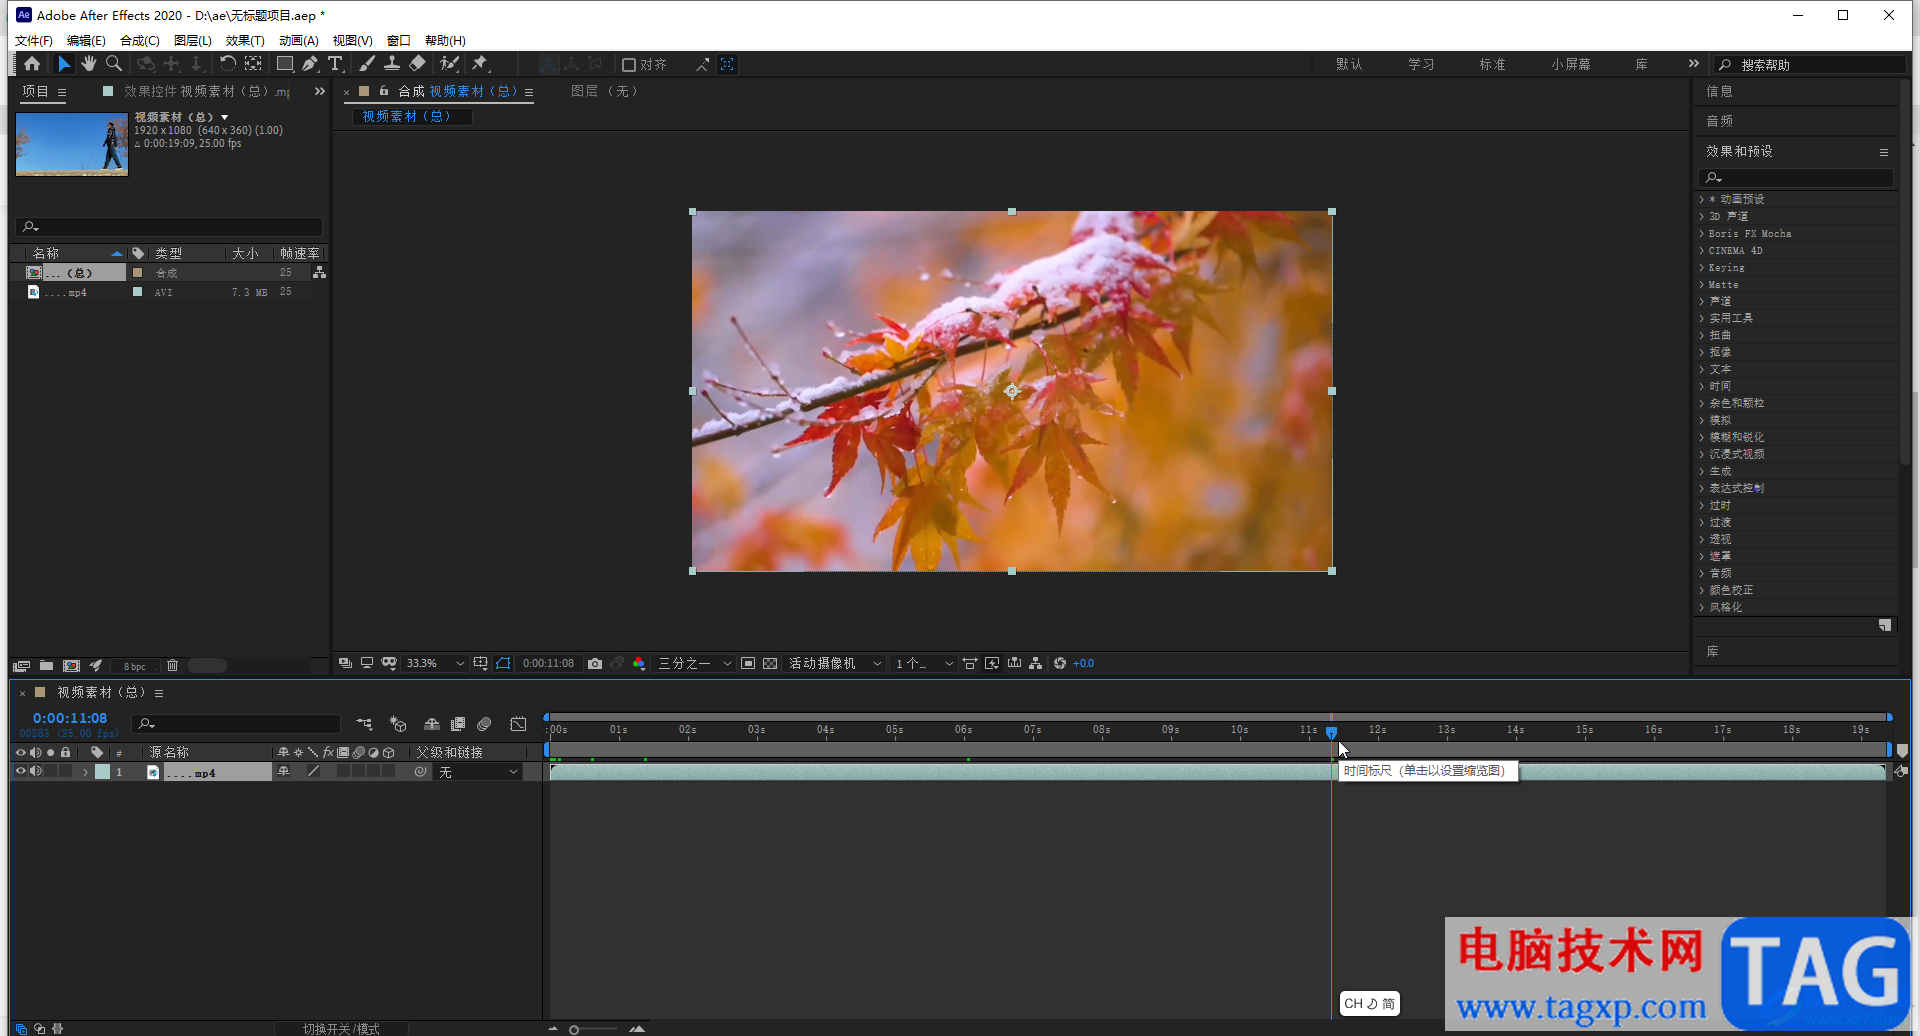Select the Eraser tool

pos(418,64)
